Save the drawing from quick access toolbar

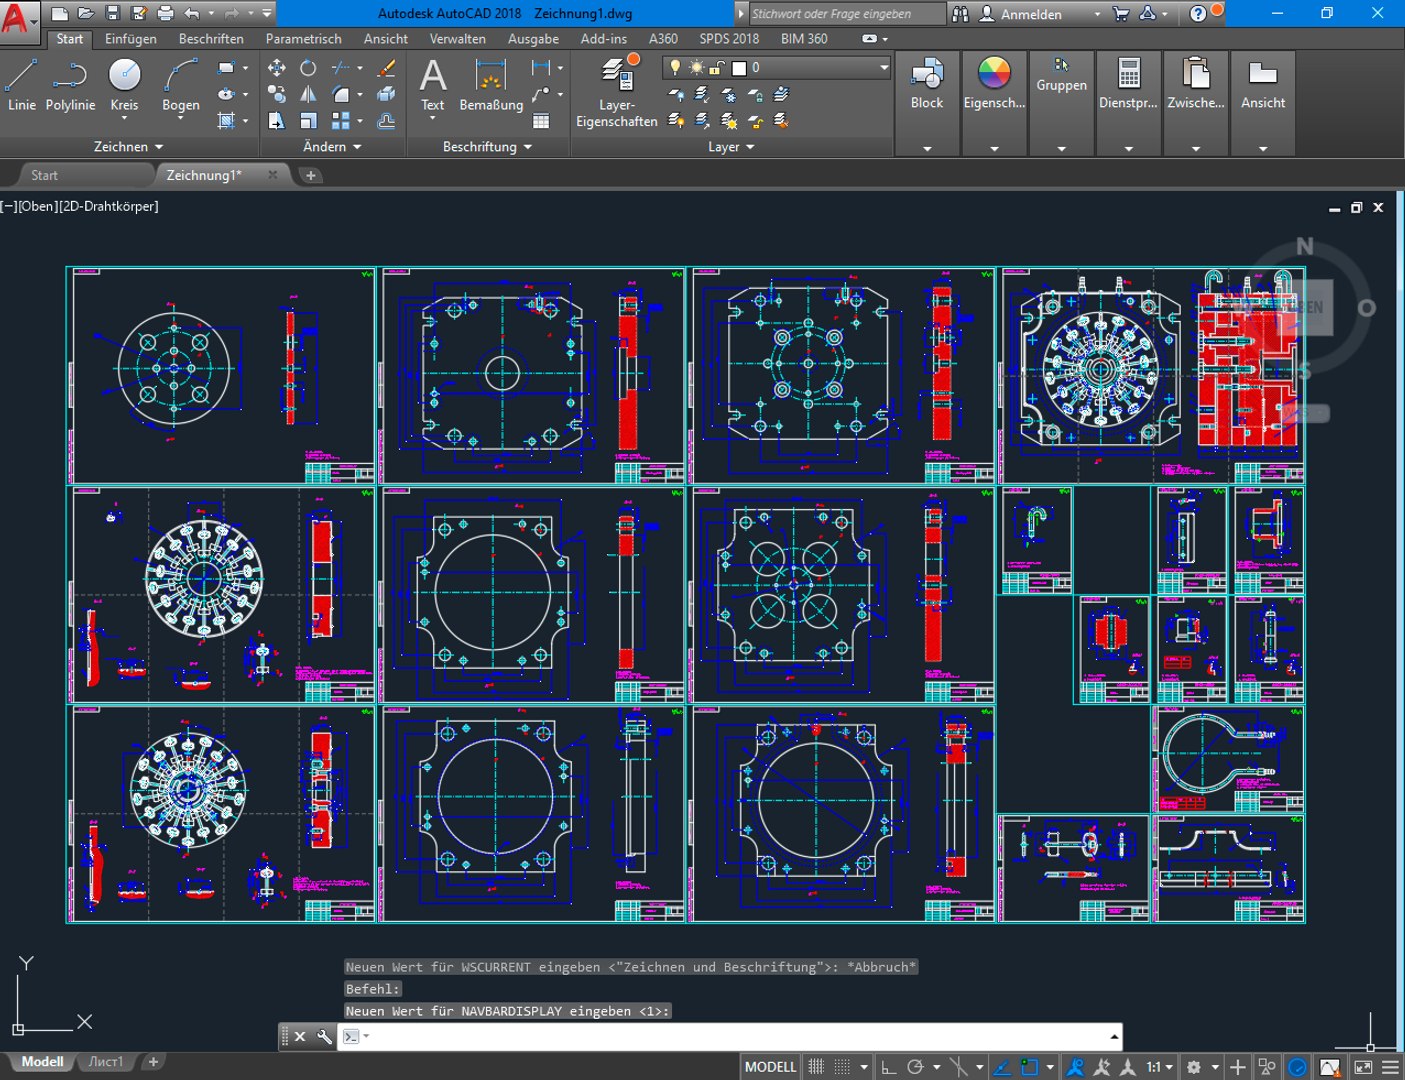click(x=112, y=13)
